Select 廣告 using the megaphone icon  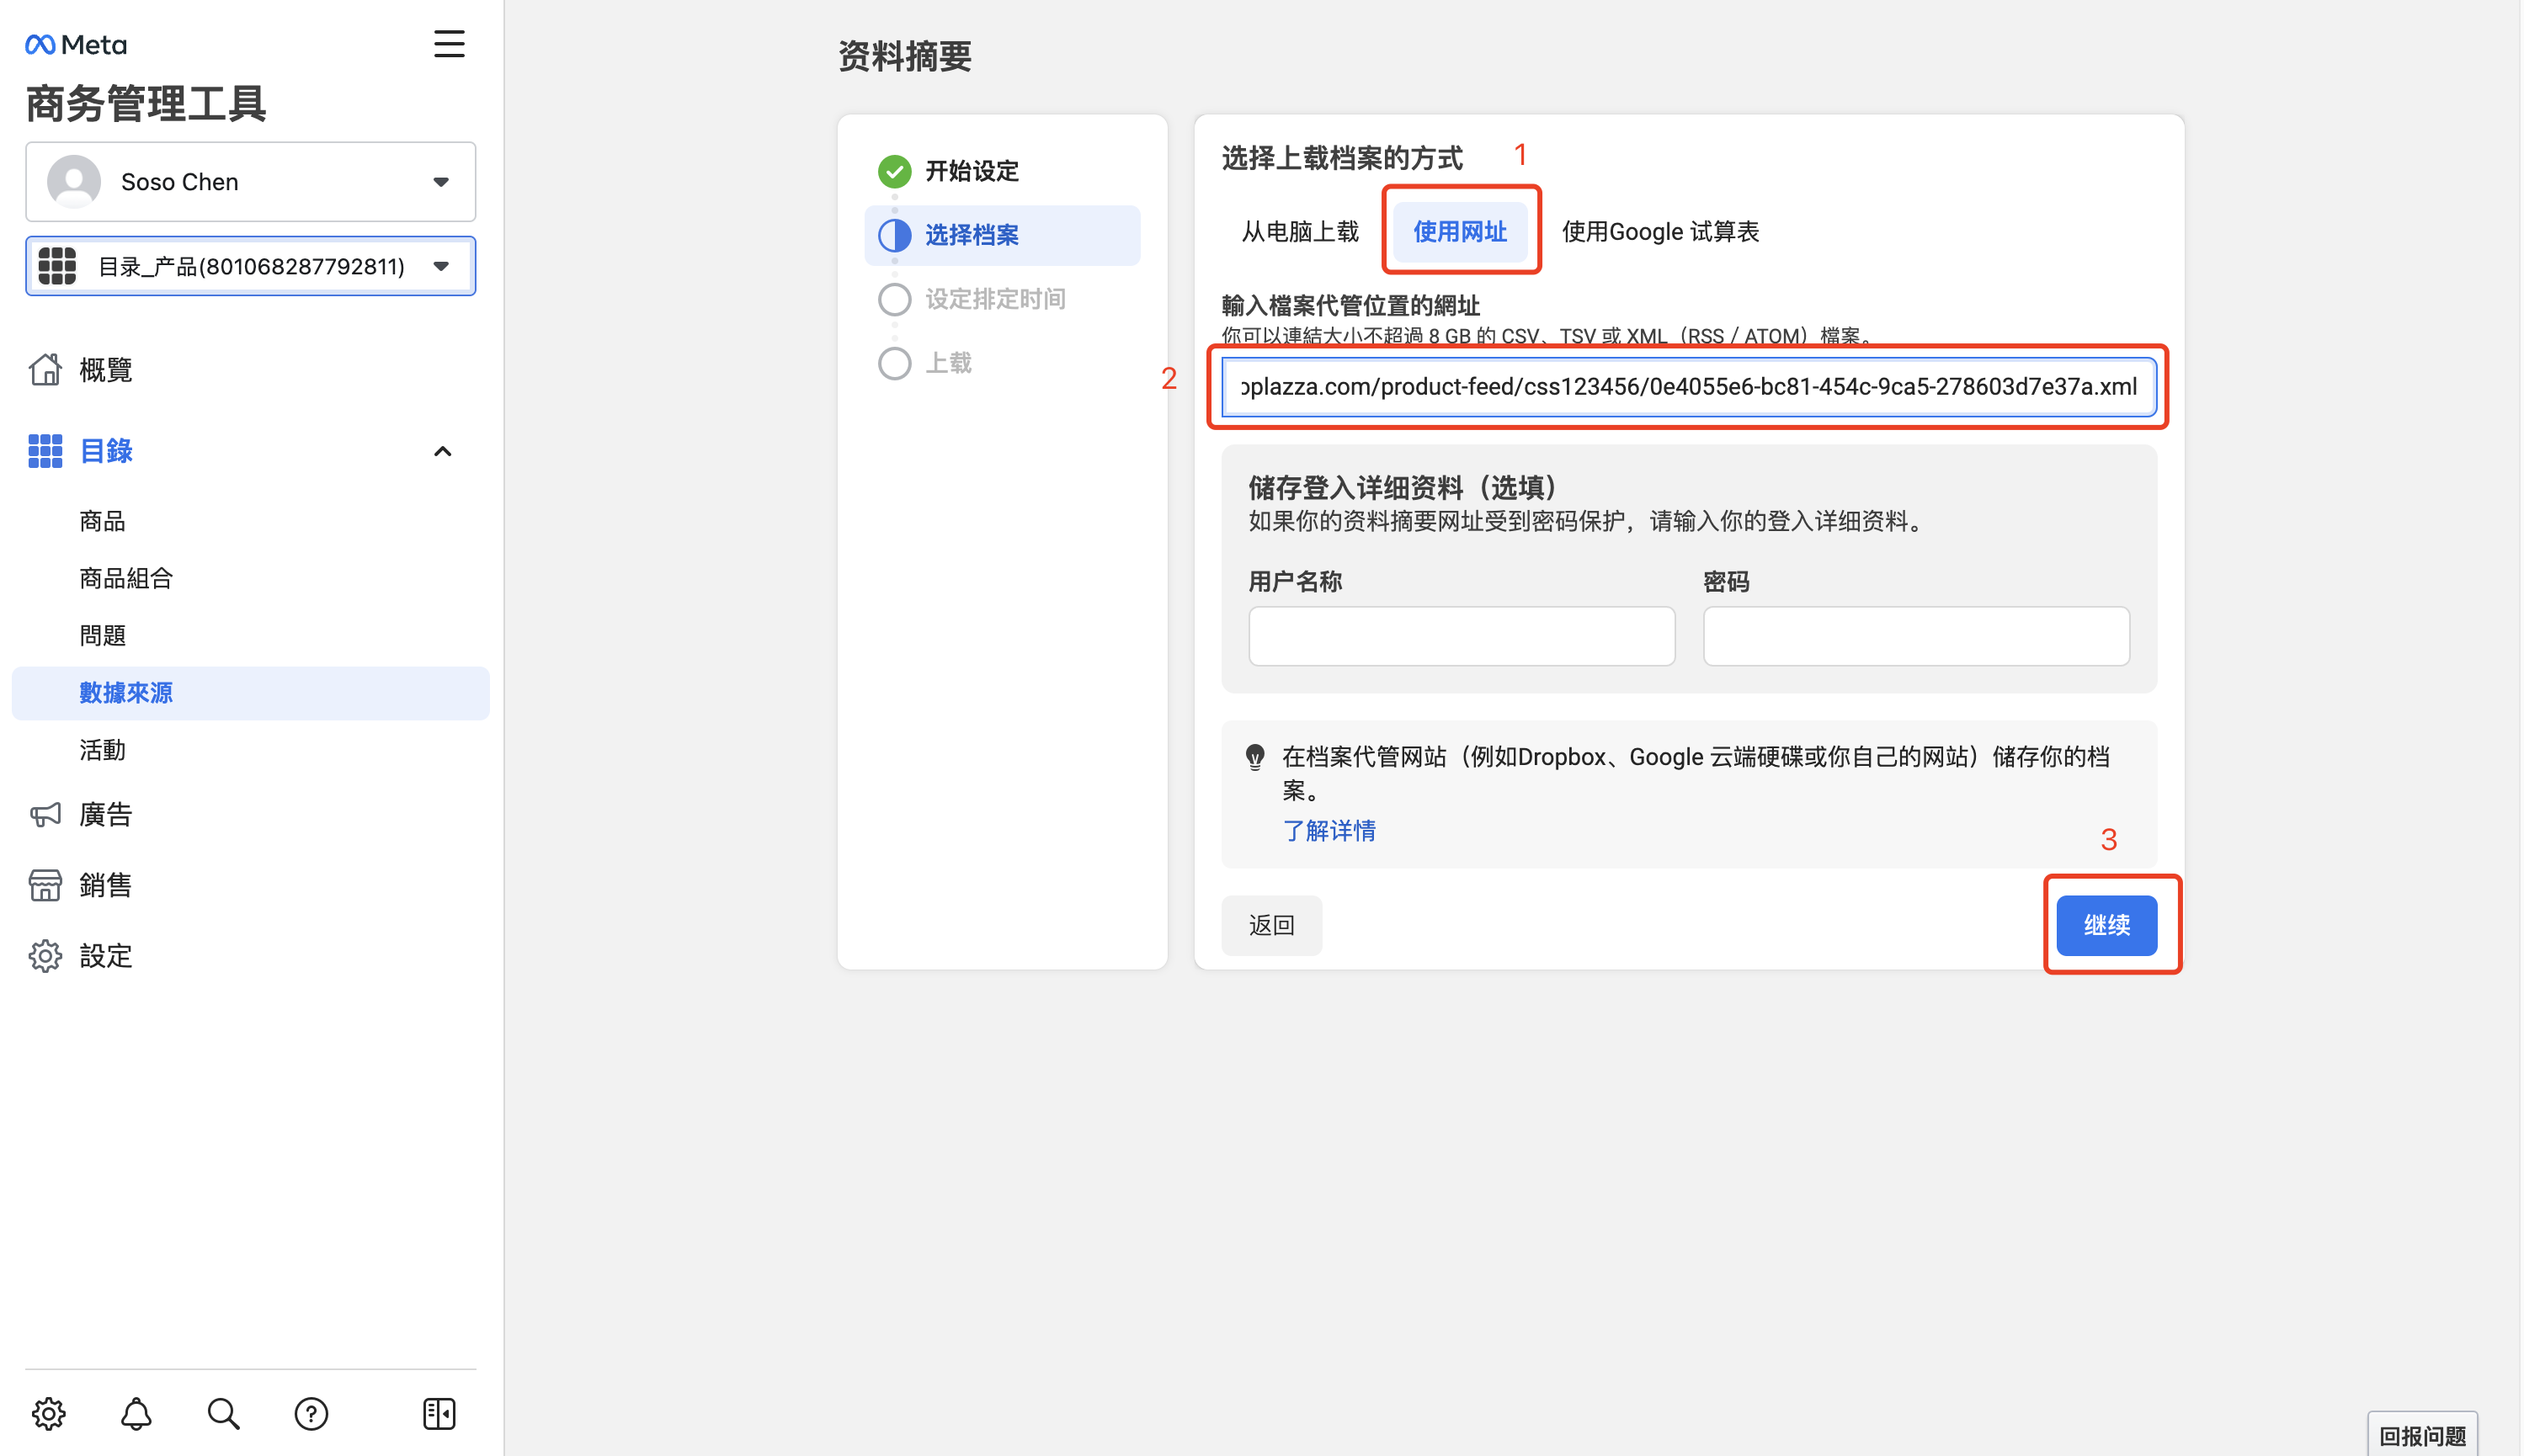click(x=45, y=813)
